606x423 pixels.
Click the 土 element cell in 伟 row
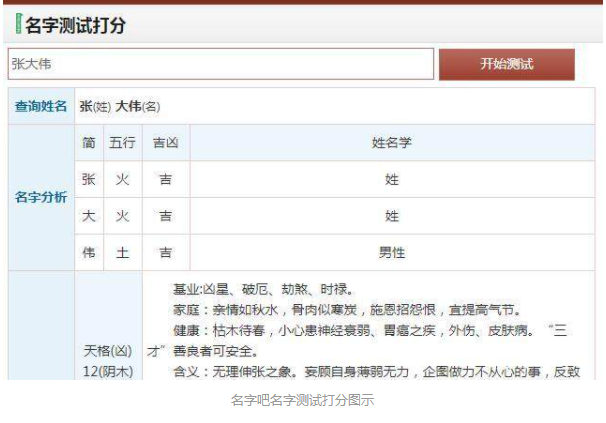(122, 253)
